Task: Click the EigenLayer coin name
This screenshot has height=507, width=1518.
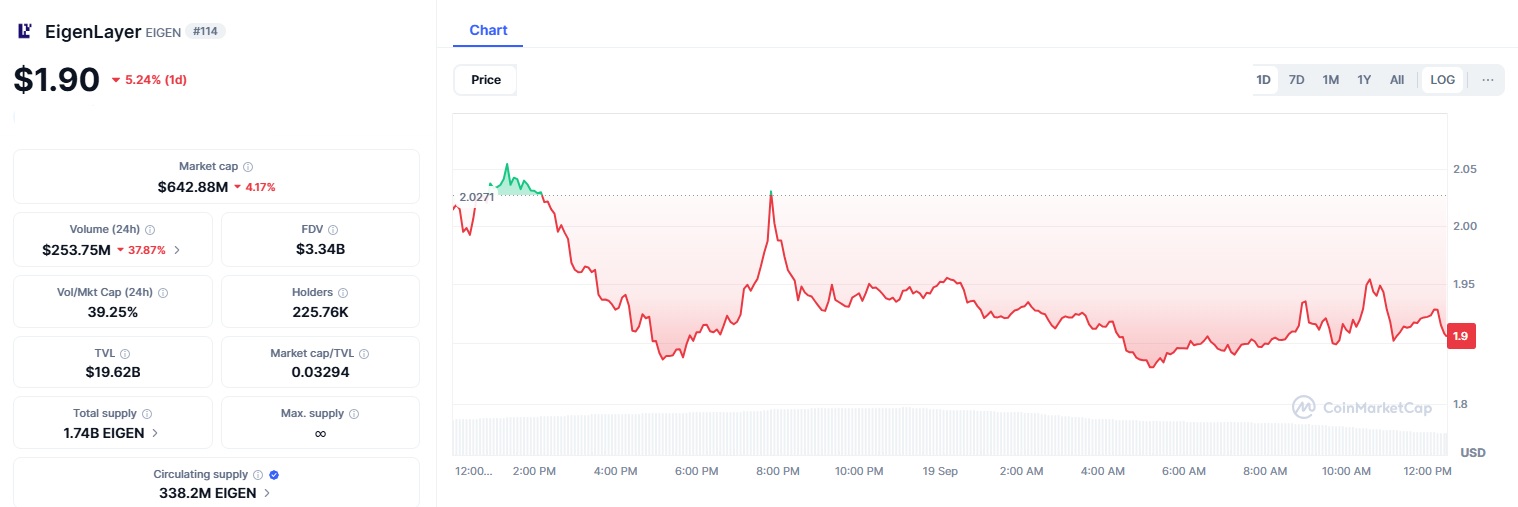Action: [x=93, y=31]
